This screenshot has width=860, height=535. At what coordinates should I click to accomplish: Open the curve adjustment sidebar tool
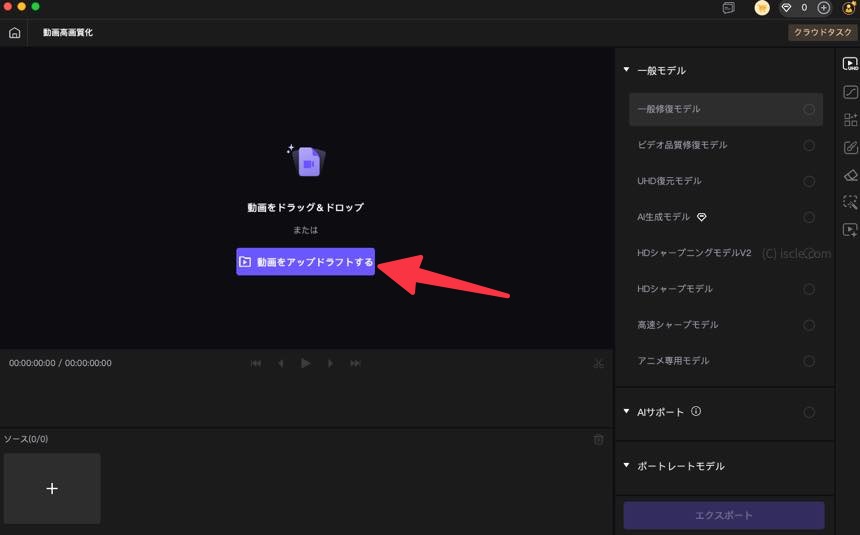point(850,92)
